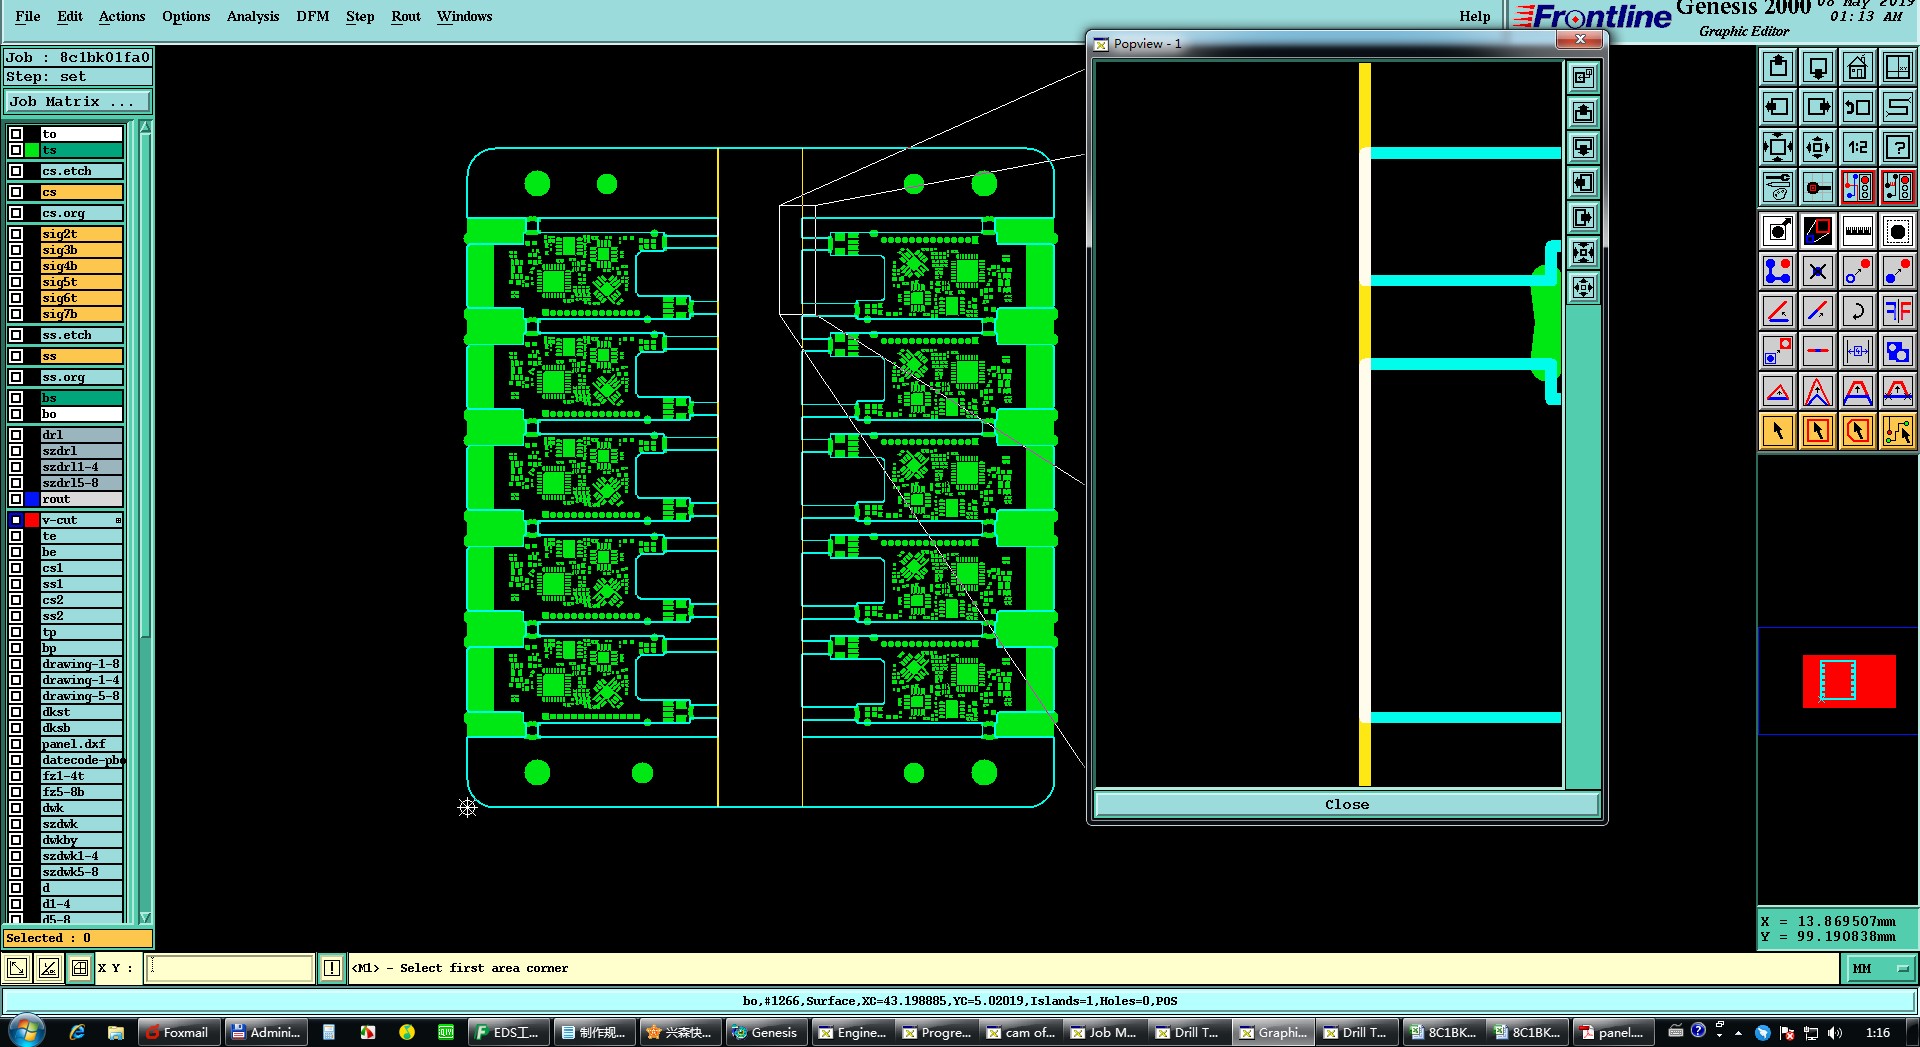The height and width of the screenshot is (1047, 1920).
Task: Select the rotate feature tool
Action: click(x=1857, y=311)
